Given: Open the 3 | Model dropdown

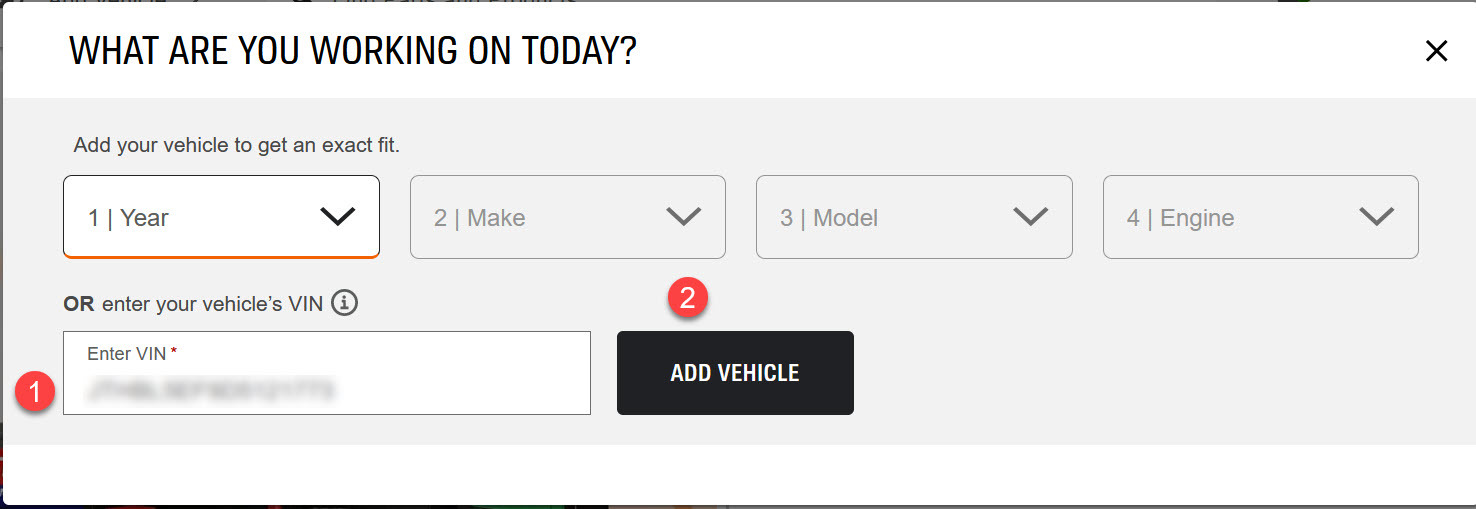Looking at the screenshot, I should pyautogui.click(x=914, y=217).
